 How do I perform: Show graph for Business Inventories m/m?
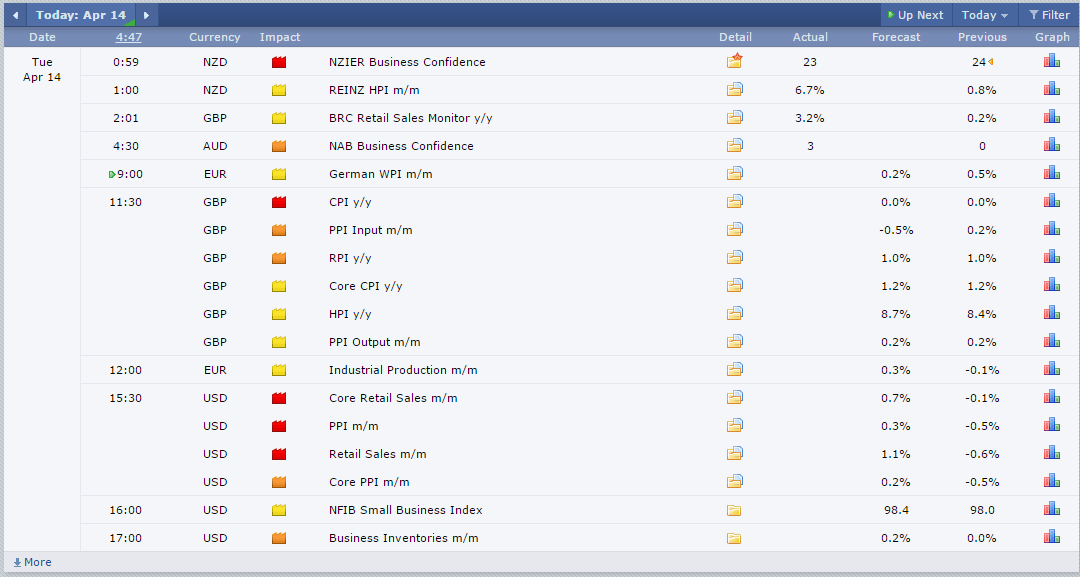(1052, 537)
